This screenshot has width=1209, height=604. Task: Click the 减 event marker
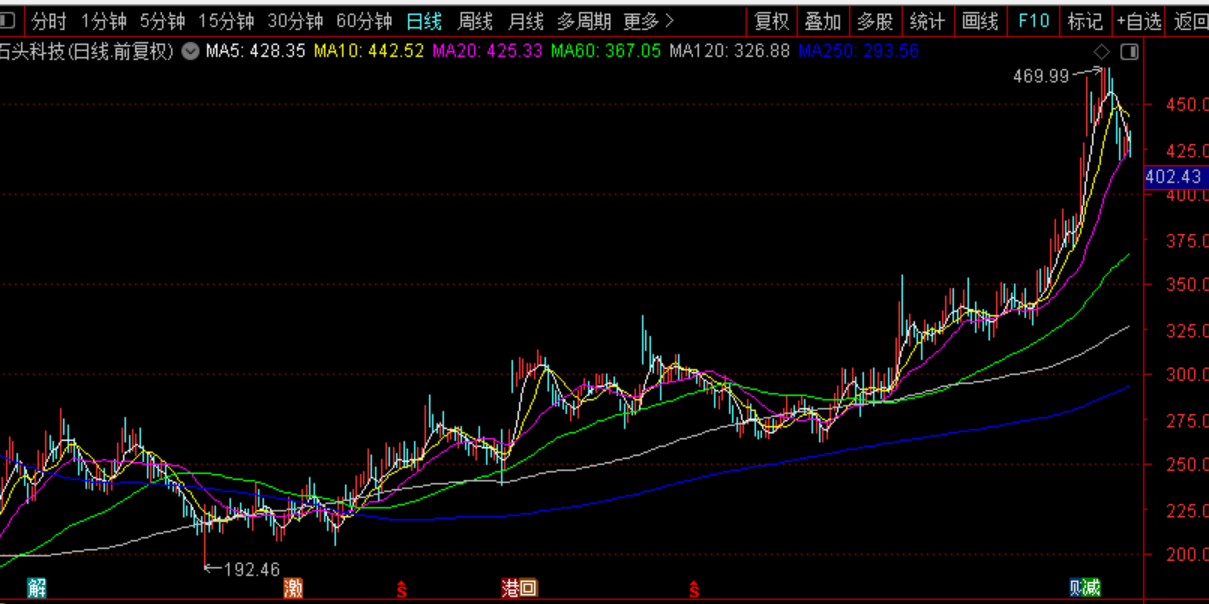tap(1092, 588)
